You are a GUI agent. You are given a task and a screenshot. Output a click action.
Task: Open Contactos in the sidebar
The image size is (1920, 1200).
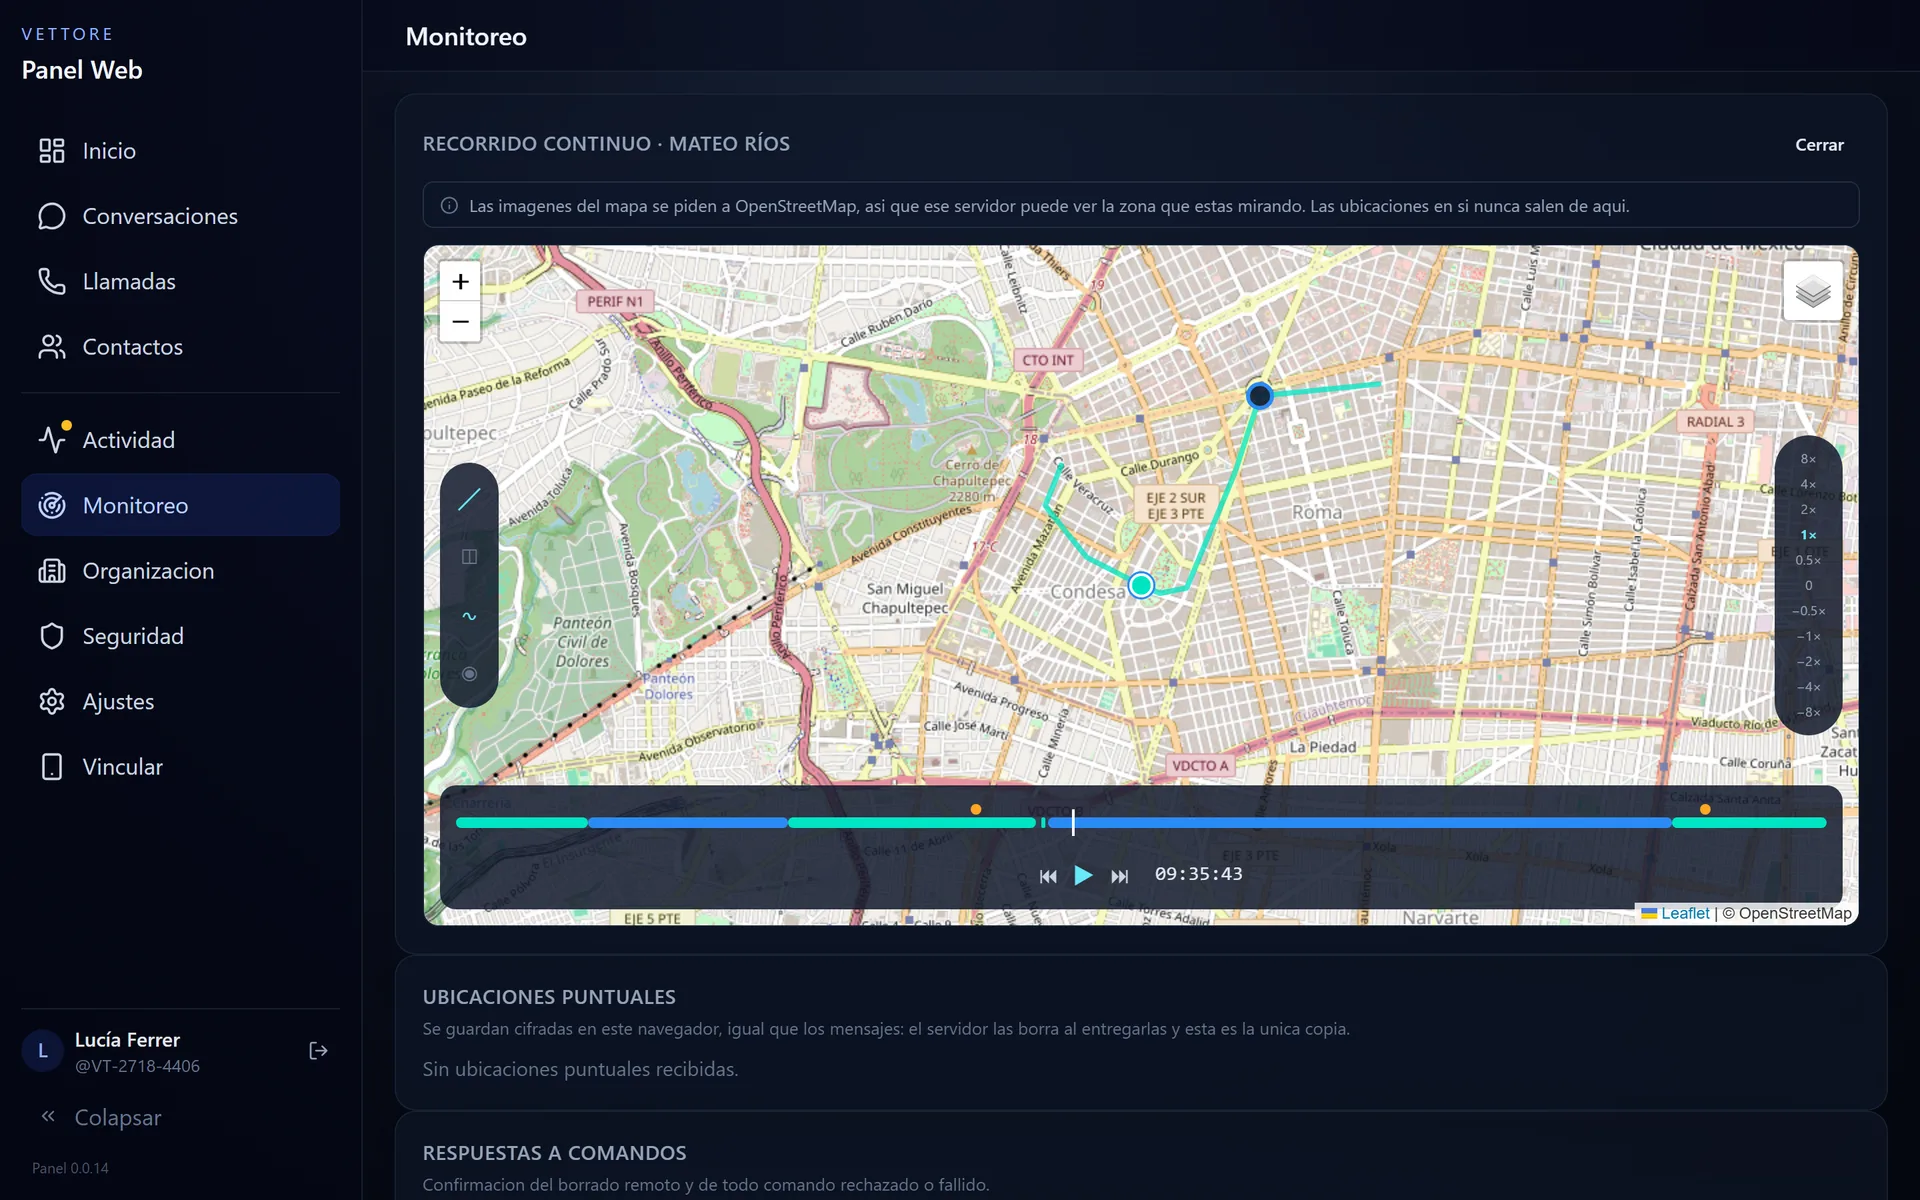click(x=180, y=347)
